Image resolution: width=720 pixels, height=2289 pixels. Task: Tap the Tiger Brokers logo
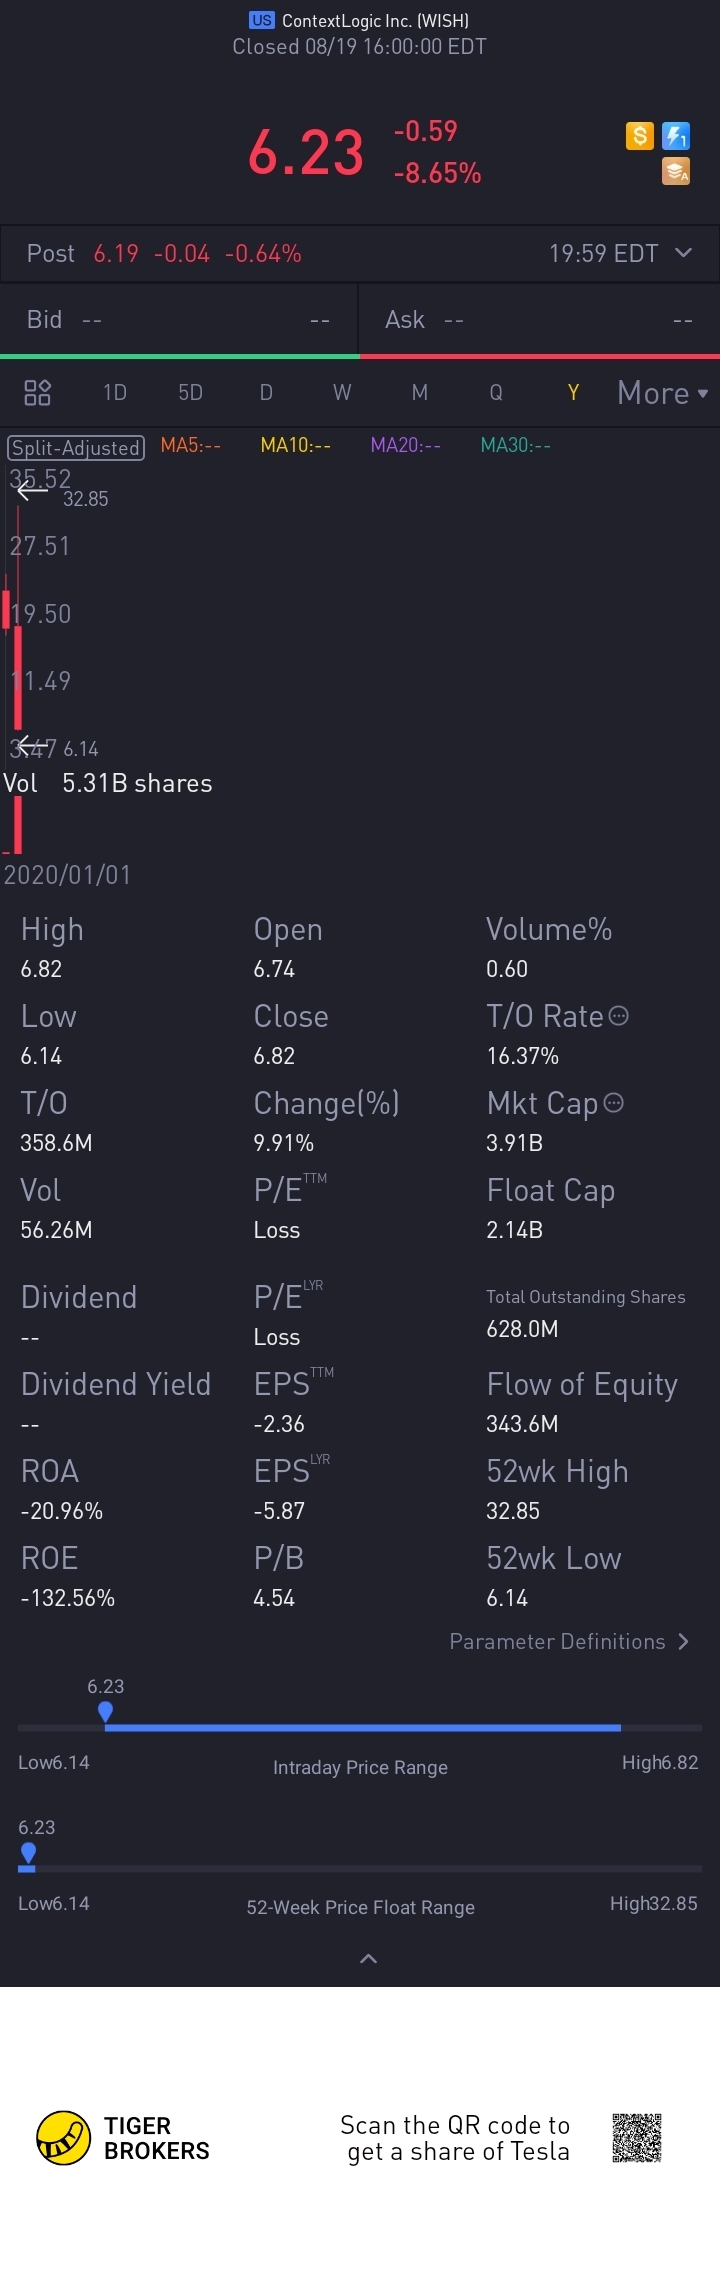point(63,2138)
